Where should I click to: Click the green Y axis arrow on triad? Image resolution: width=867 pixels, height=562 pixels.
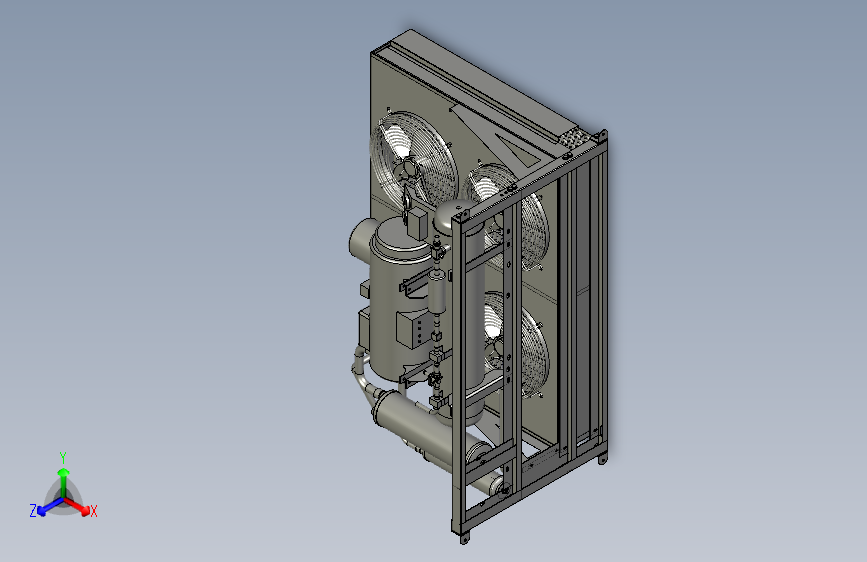[x=64, y=480]
